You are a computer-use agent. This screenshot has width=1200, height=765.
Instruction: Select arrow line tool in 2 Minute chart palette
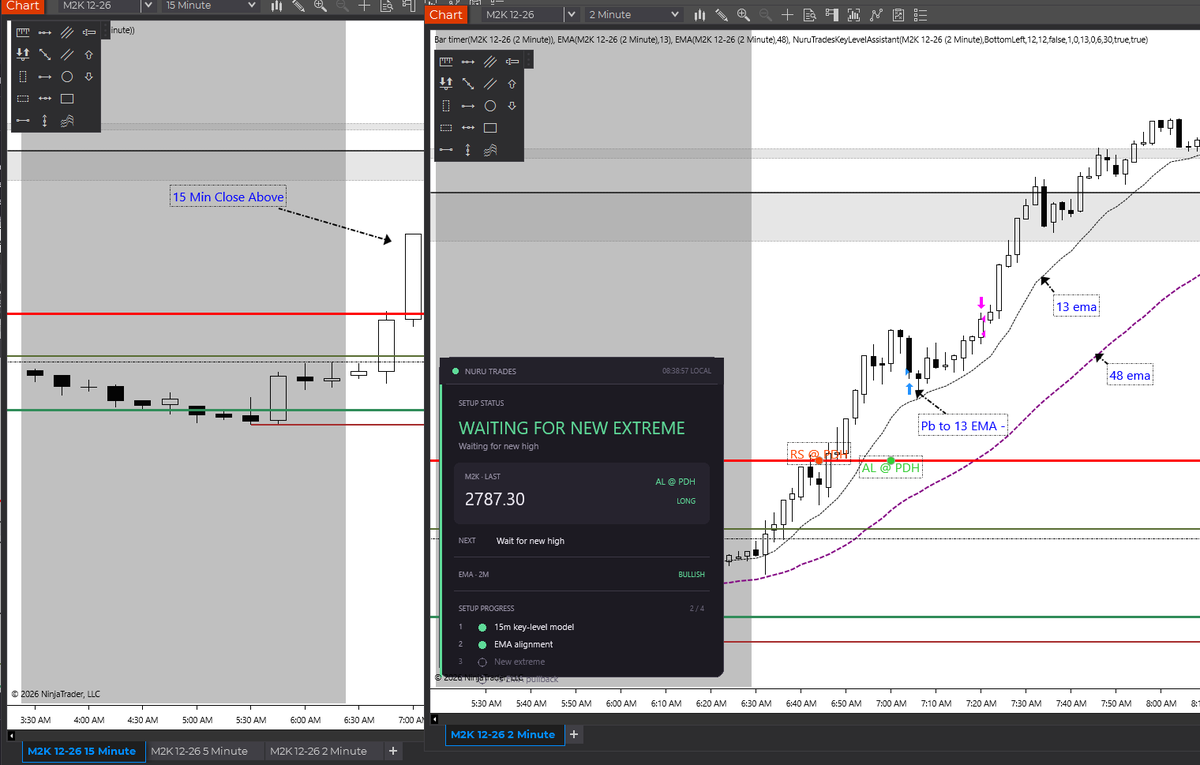tap(468, 105)
